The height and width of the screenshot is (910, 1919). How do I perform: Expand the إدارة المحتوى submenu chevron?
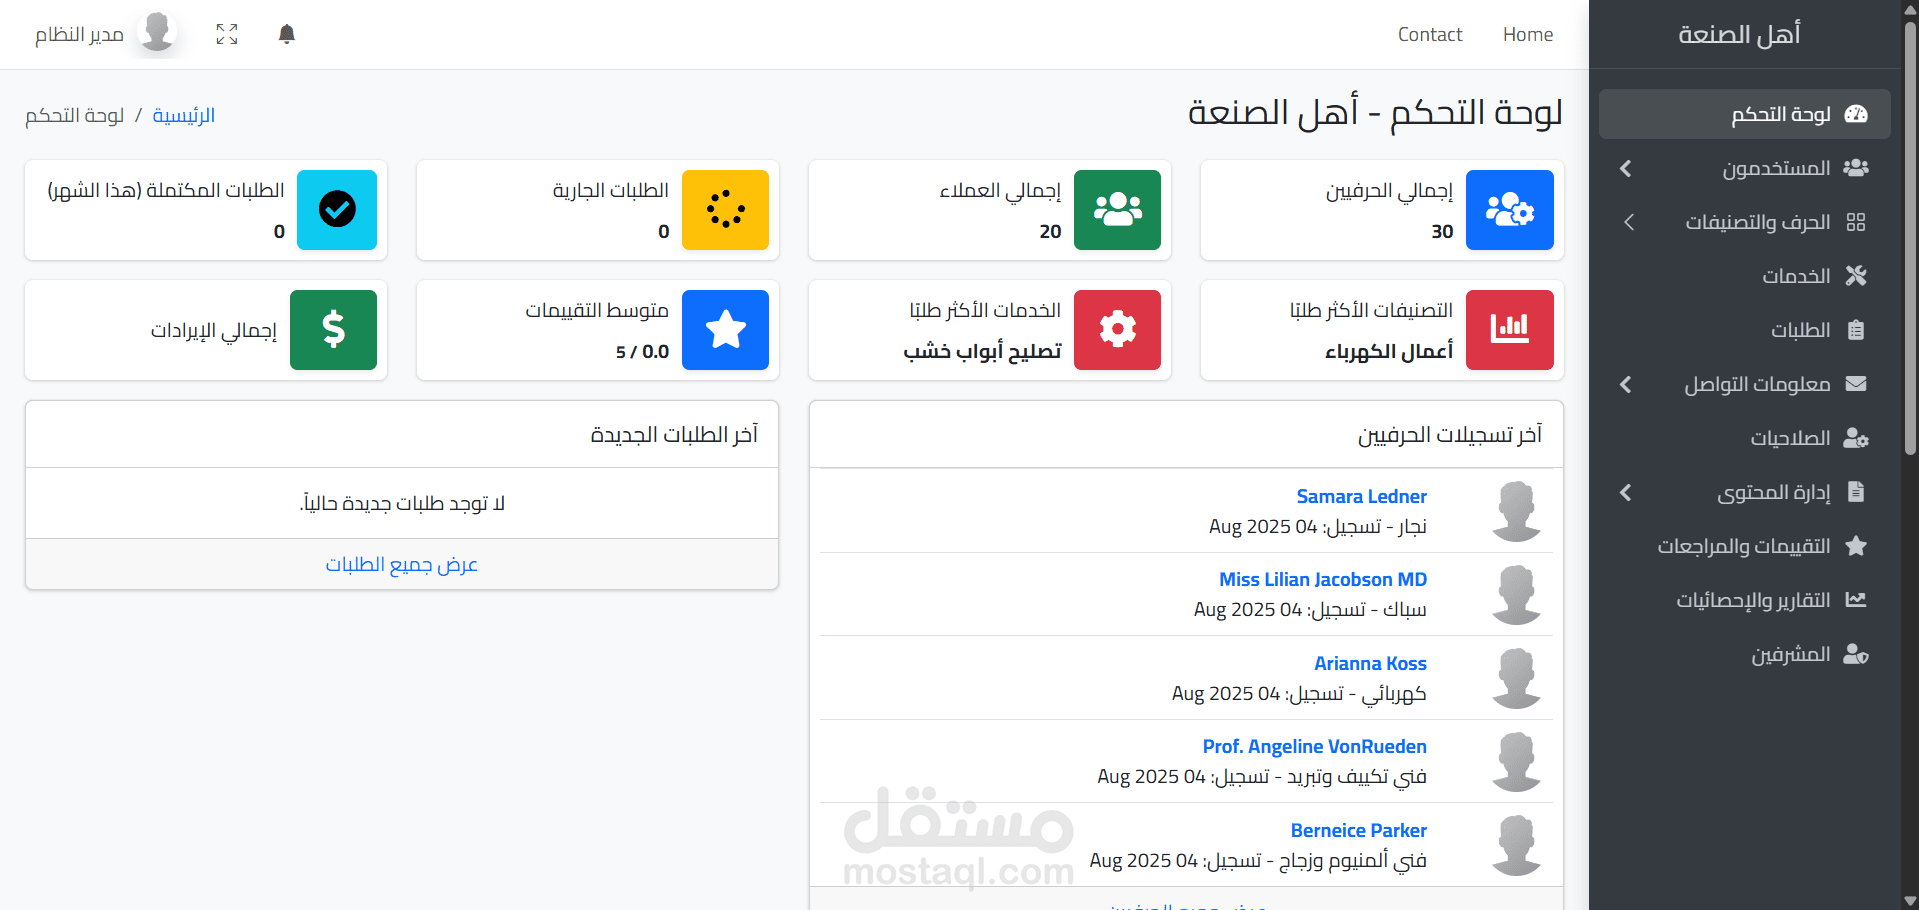1626,492
